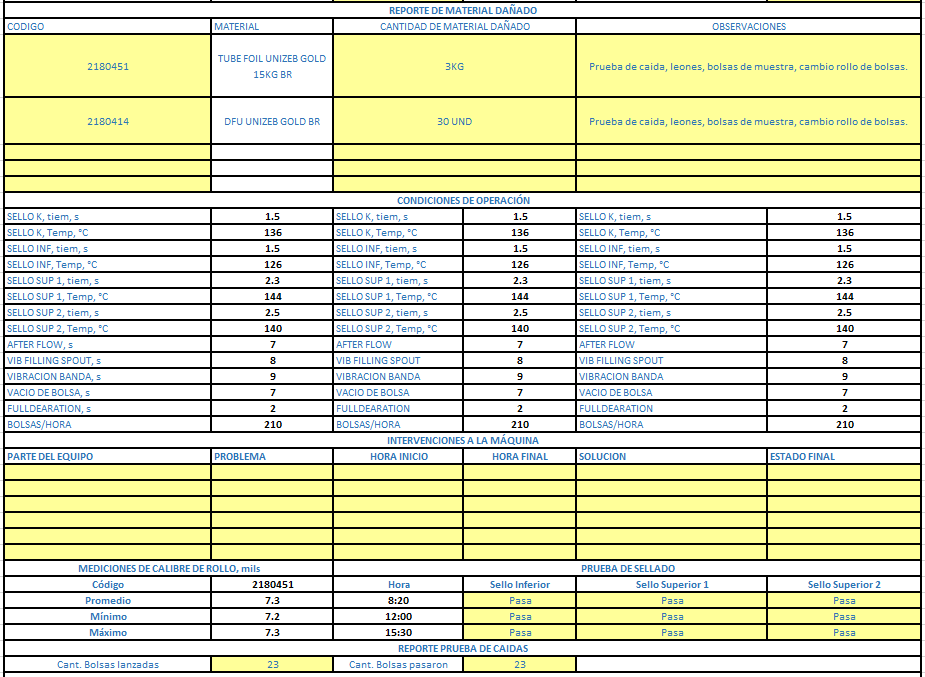This screenshot has width=925, height=677.
Task: Select 'Pasa' under Sello Inferior at 8:20
Action: [x=519, y=601]
